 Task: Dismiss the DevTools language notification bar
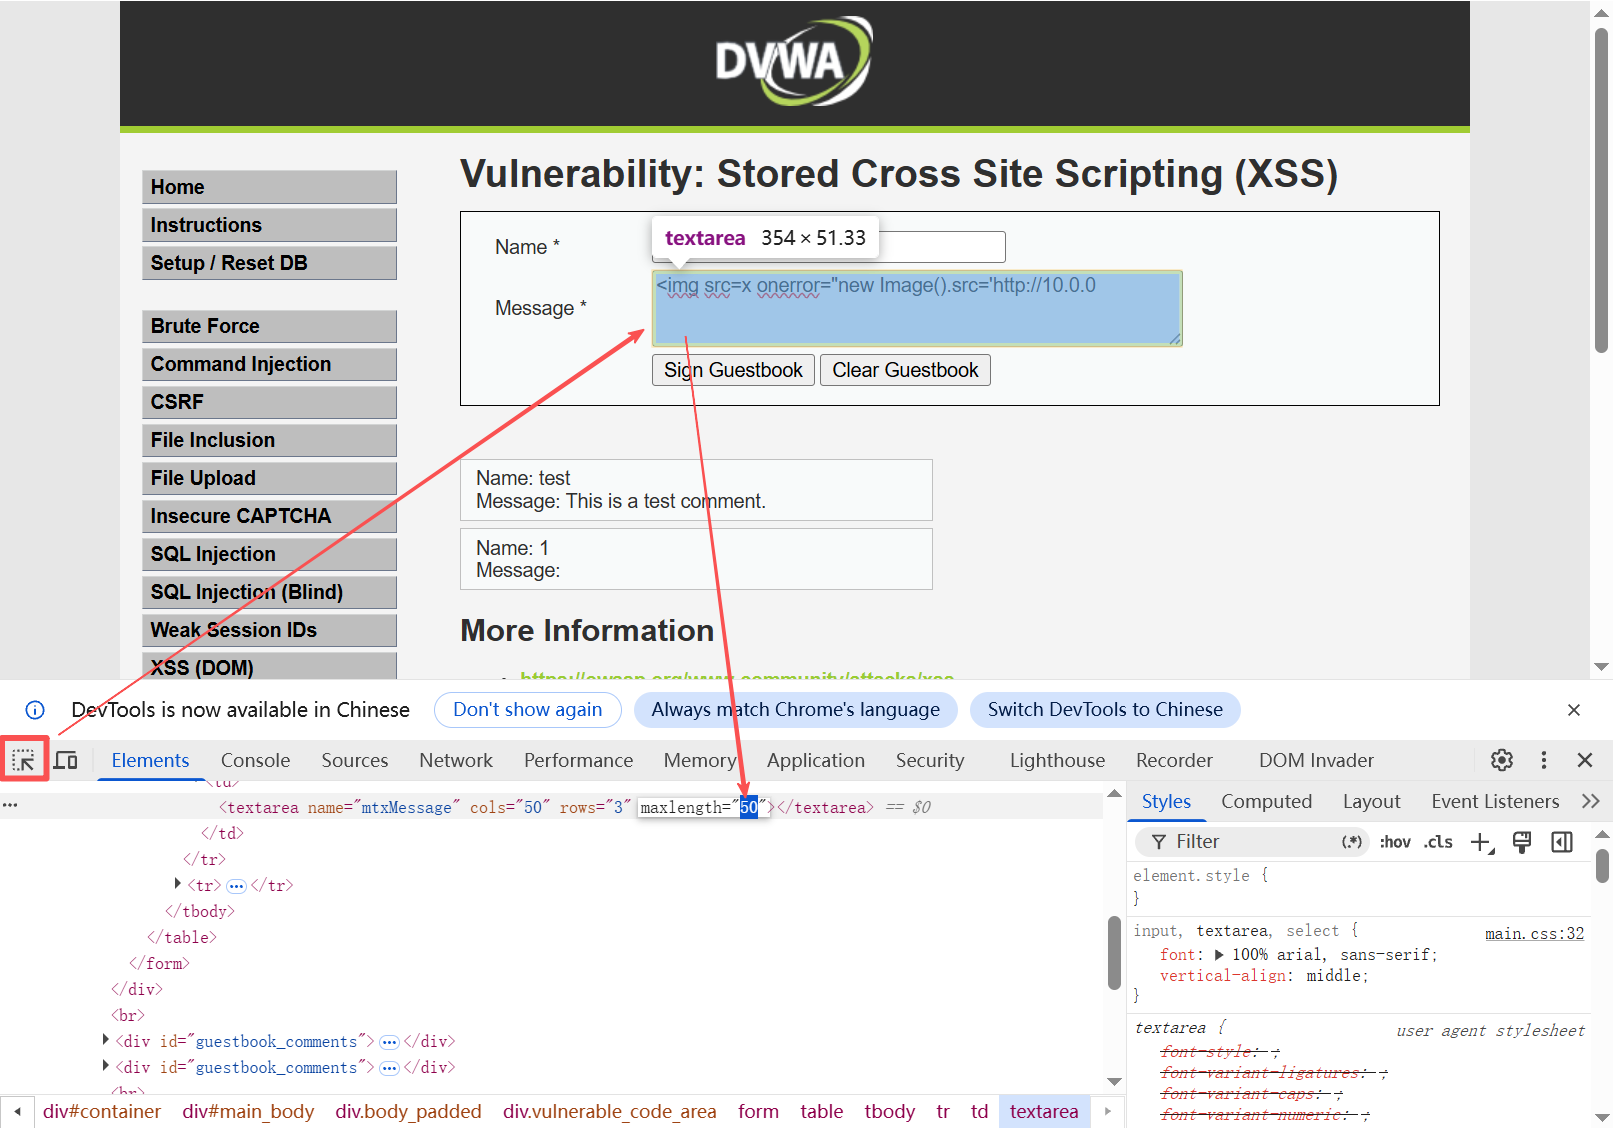point(1574,710)
